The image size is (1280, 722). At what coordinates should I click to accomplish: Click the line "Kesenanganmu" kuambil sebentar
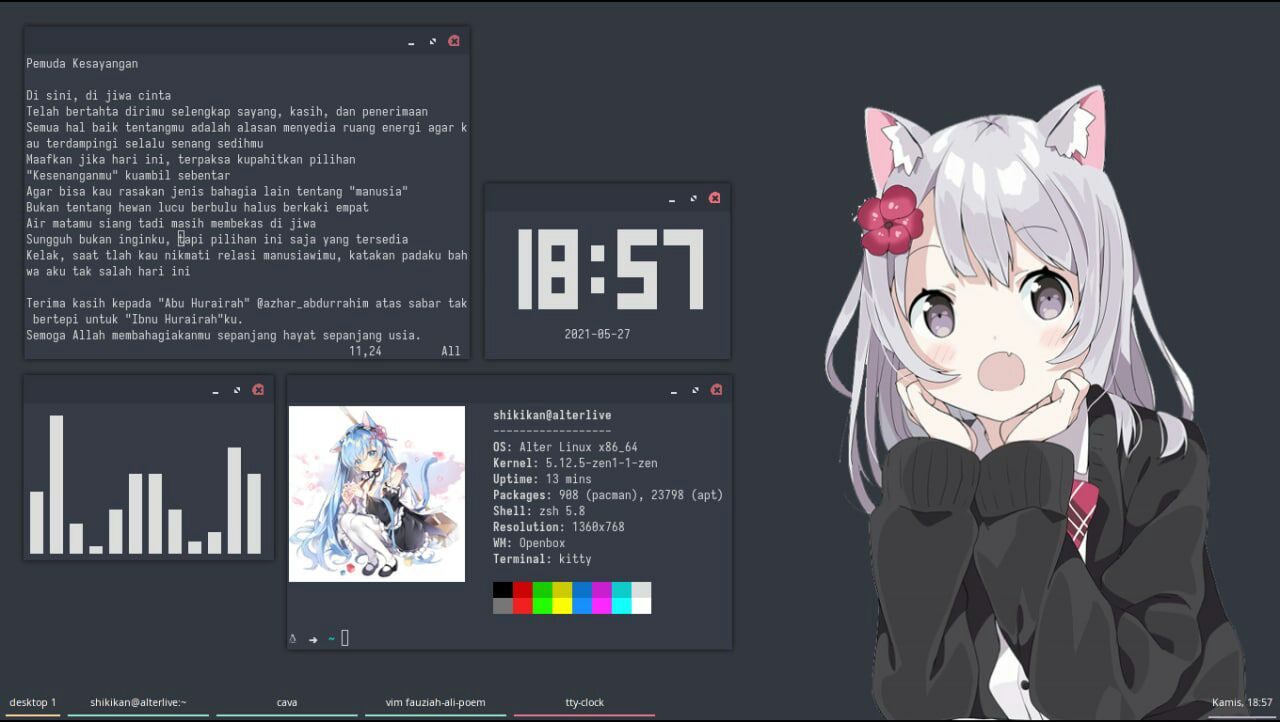point(128,176)
